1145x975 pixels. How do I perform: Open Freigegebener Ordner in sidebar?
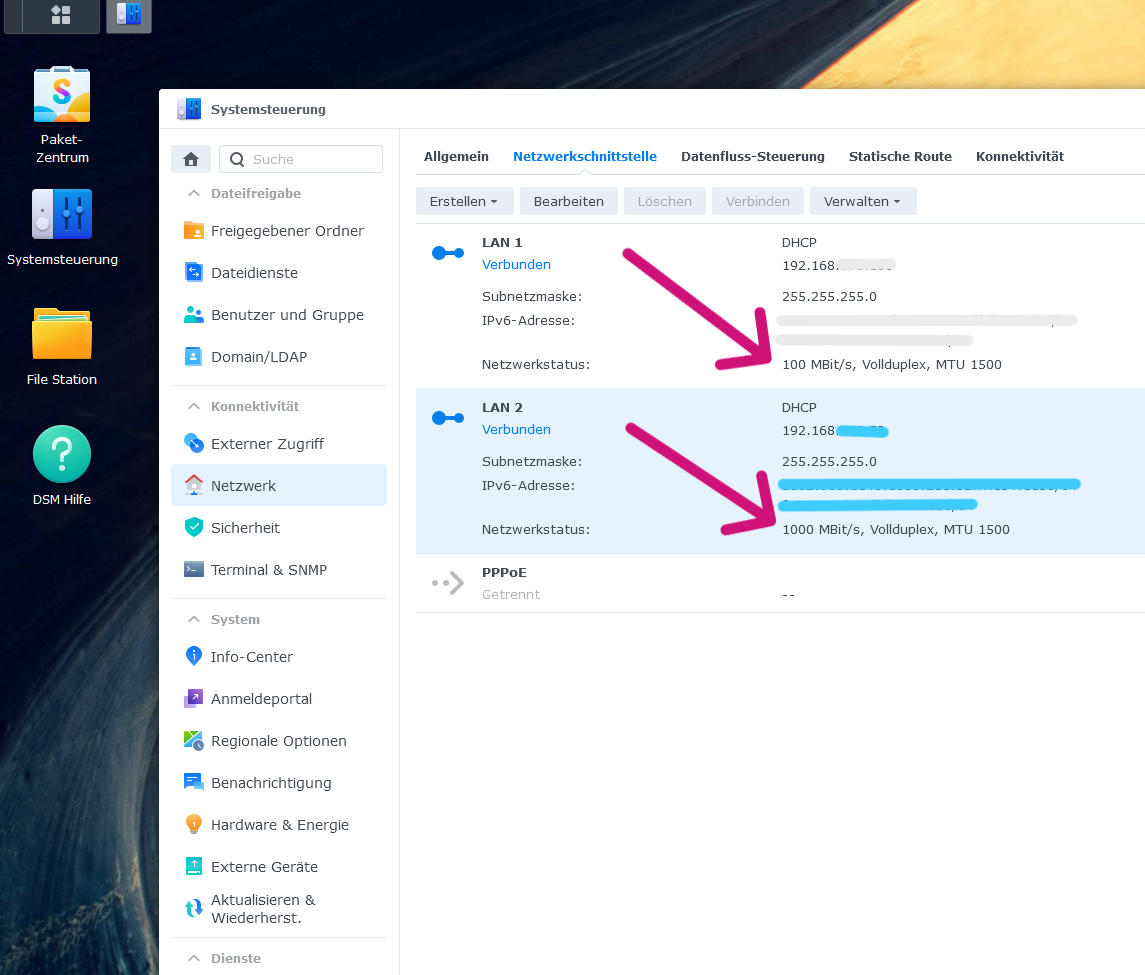(279, 231)
